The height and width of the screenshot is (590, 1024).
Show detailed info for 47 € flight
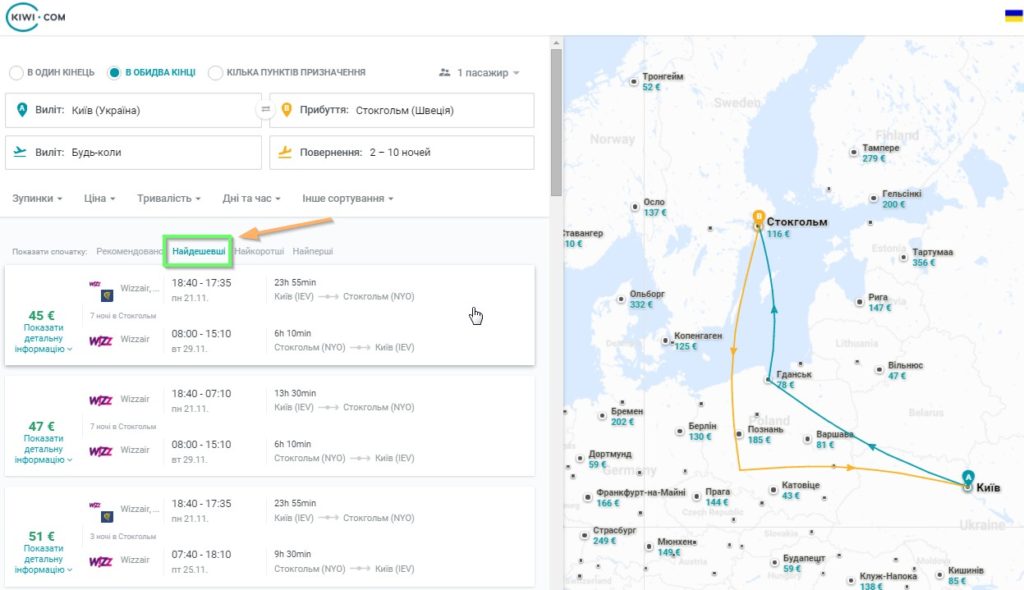(43, 449)
